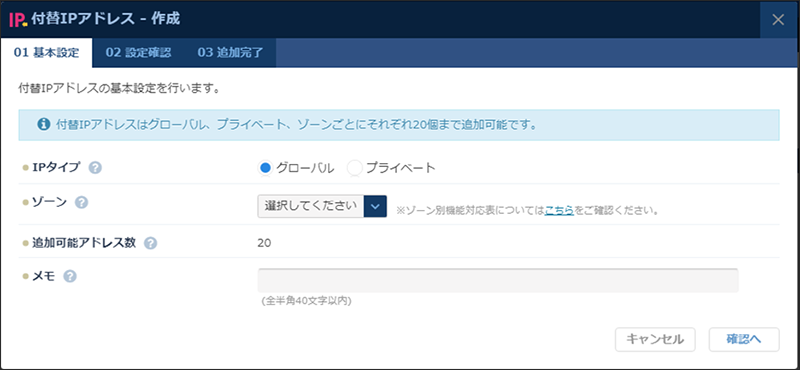The width and height of the screenshot is (800, 370).
Task: Open the 選択してください zone dropdown
Action: click(x=322, y=206)
